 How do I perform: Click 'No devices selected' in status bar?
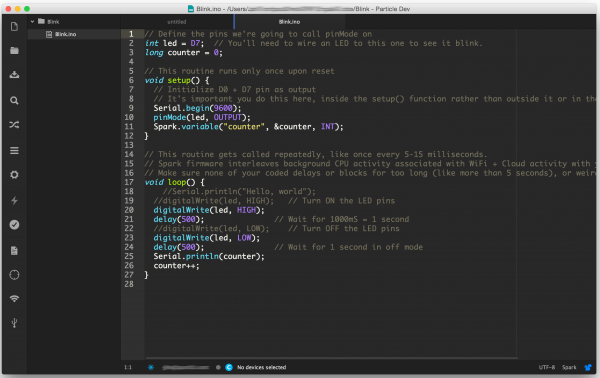click(261, 367)
